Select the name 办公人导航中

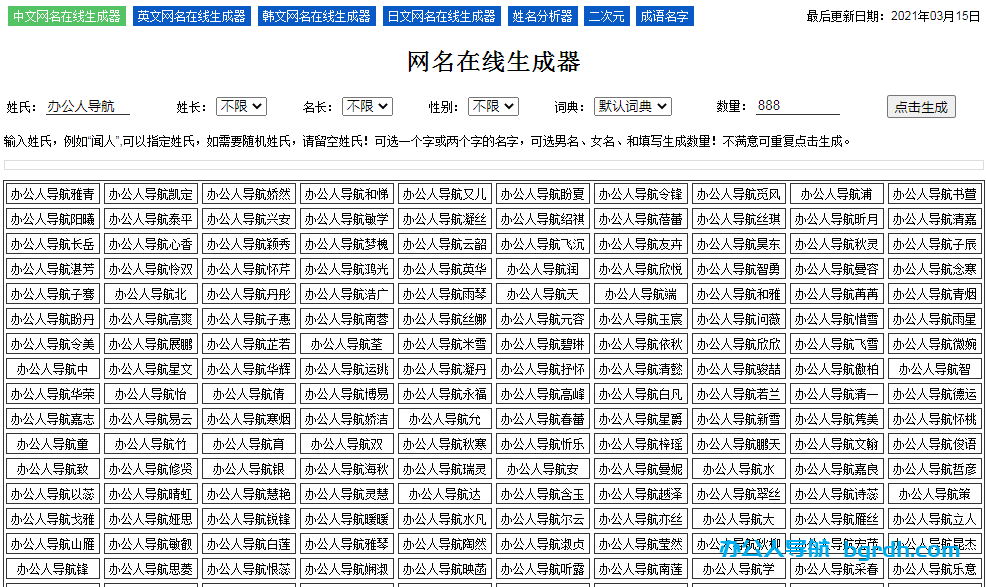55,369
